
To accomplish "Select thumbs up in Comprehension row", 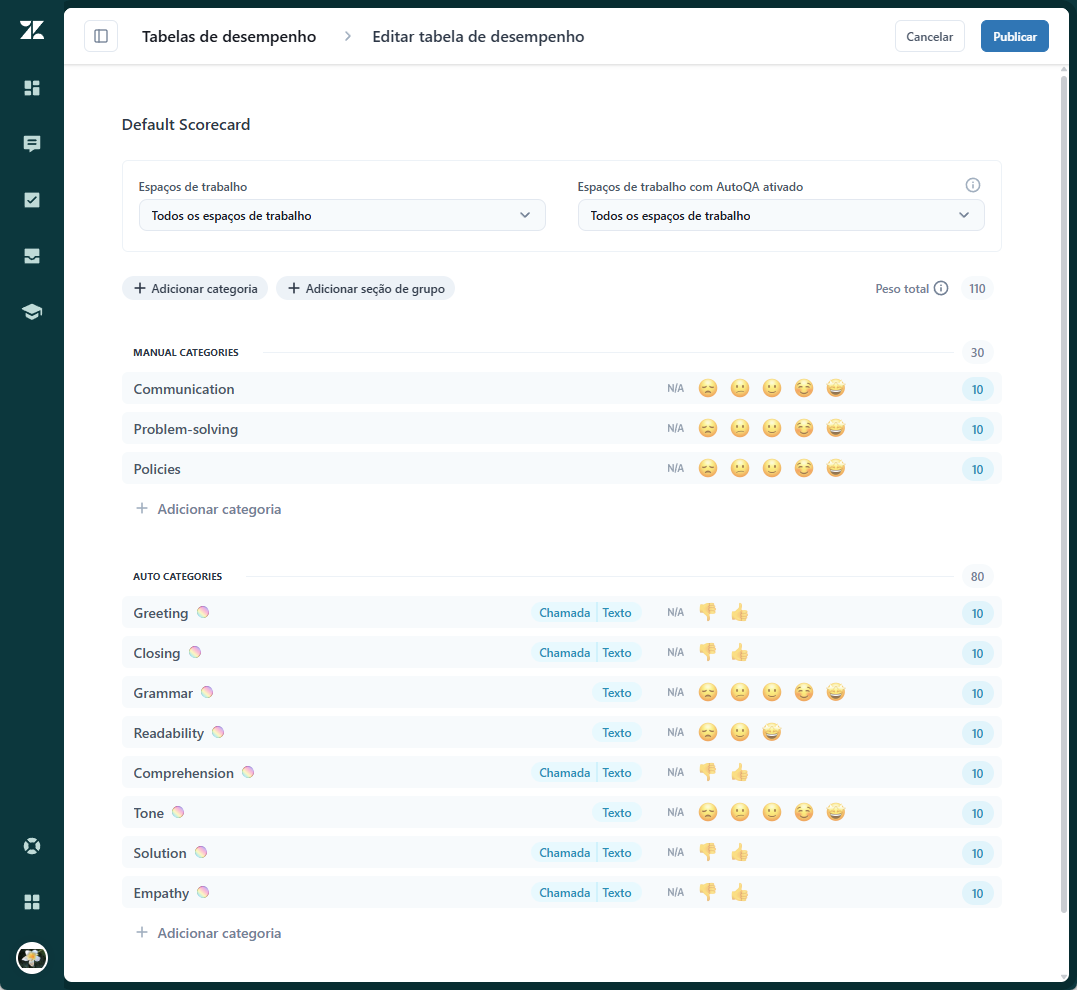I will coord(740,772).
